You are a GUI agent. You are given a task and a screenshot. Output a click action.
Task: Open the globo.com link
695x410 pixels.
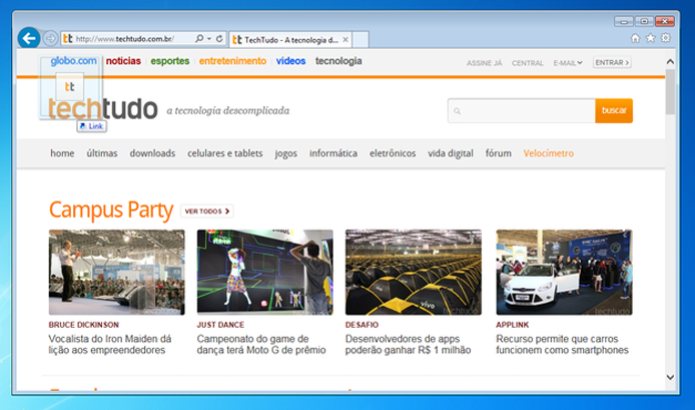pos(74,61)
